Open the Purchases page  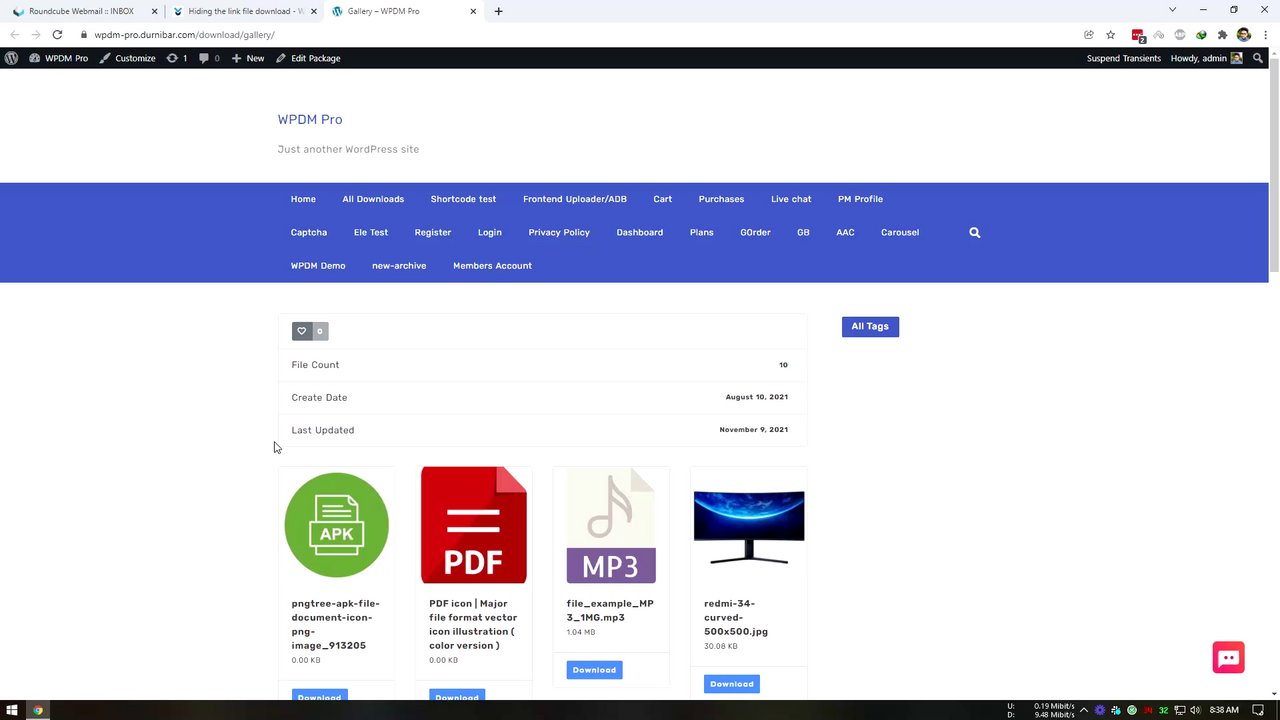pos(721,199)
